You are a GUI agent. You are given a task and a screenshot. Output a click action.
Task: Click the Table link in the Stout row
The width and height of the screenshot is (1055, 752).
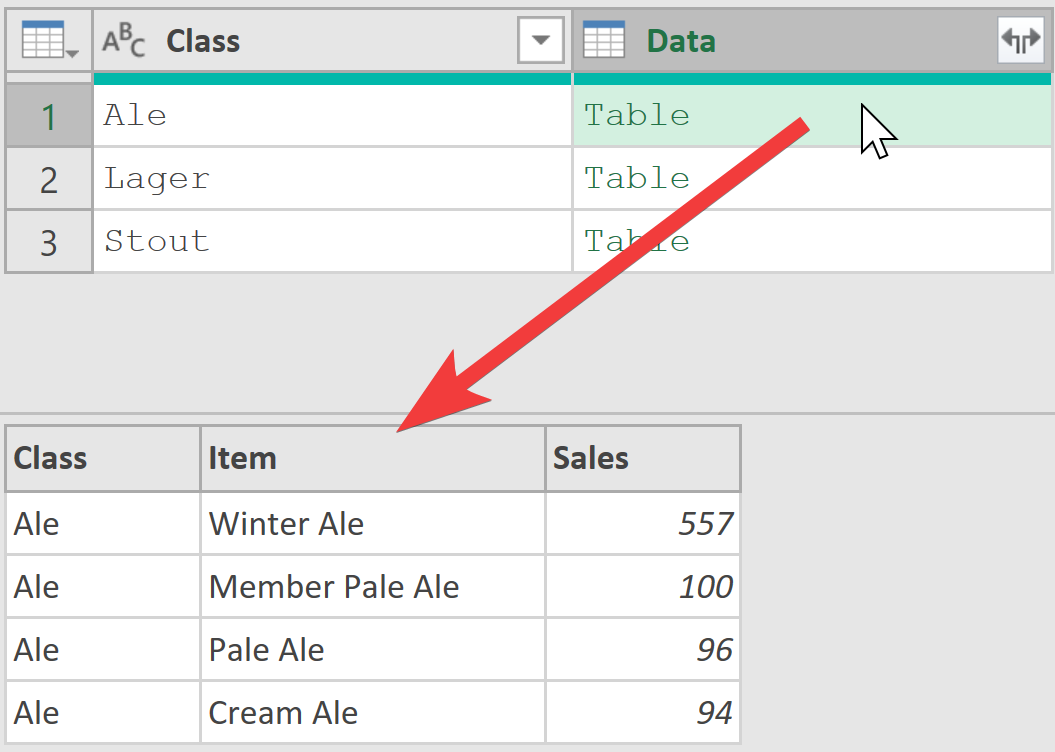point(636,241)
